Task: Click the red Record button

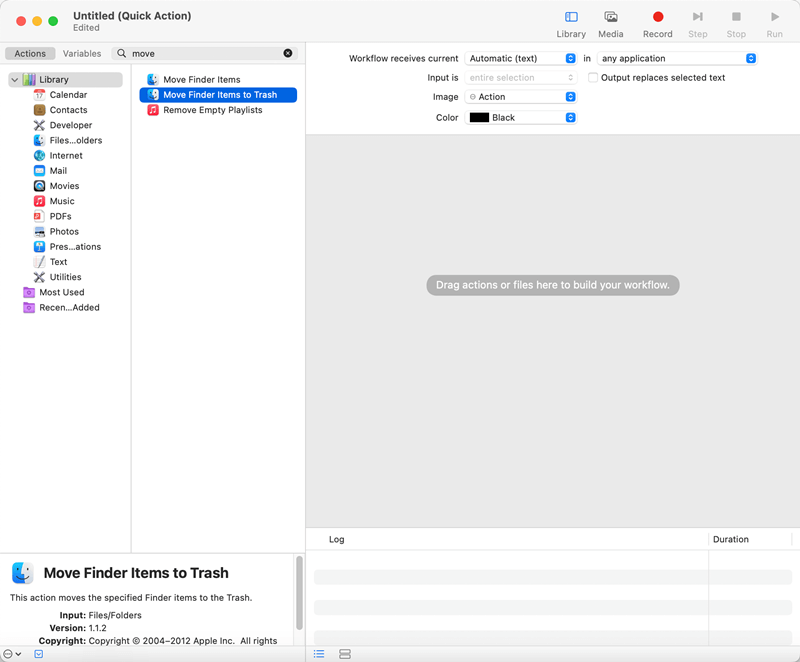Action: 657,17
